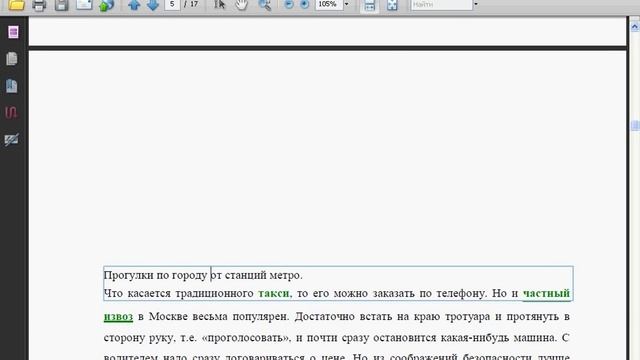Image resolution: width=640 pixels, height=360 pixels.
Task: Activate the Select text cursor tool
Action: click(x=220, y=5)
